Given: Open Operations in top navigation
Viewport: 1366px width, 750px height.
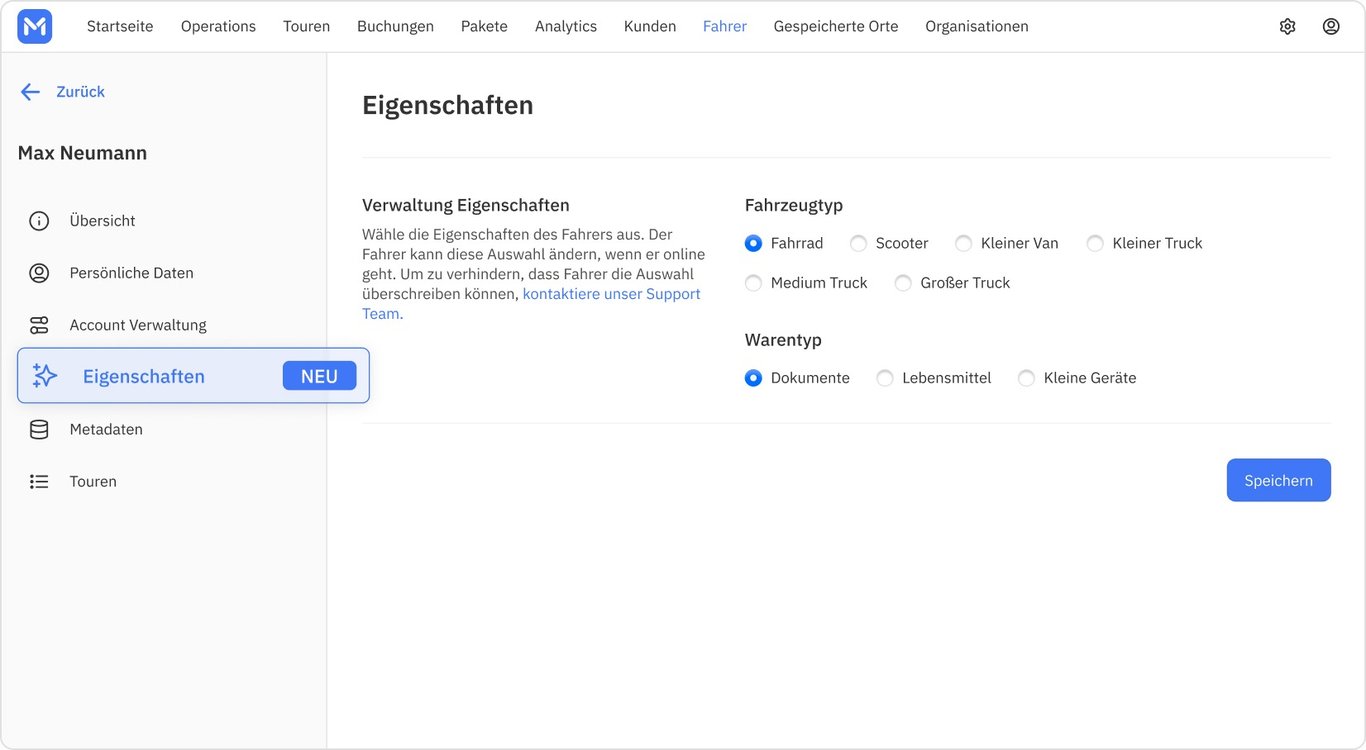Looking at the screenshot, I should tap(218, 27).
